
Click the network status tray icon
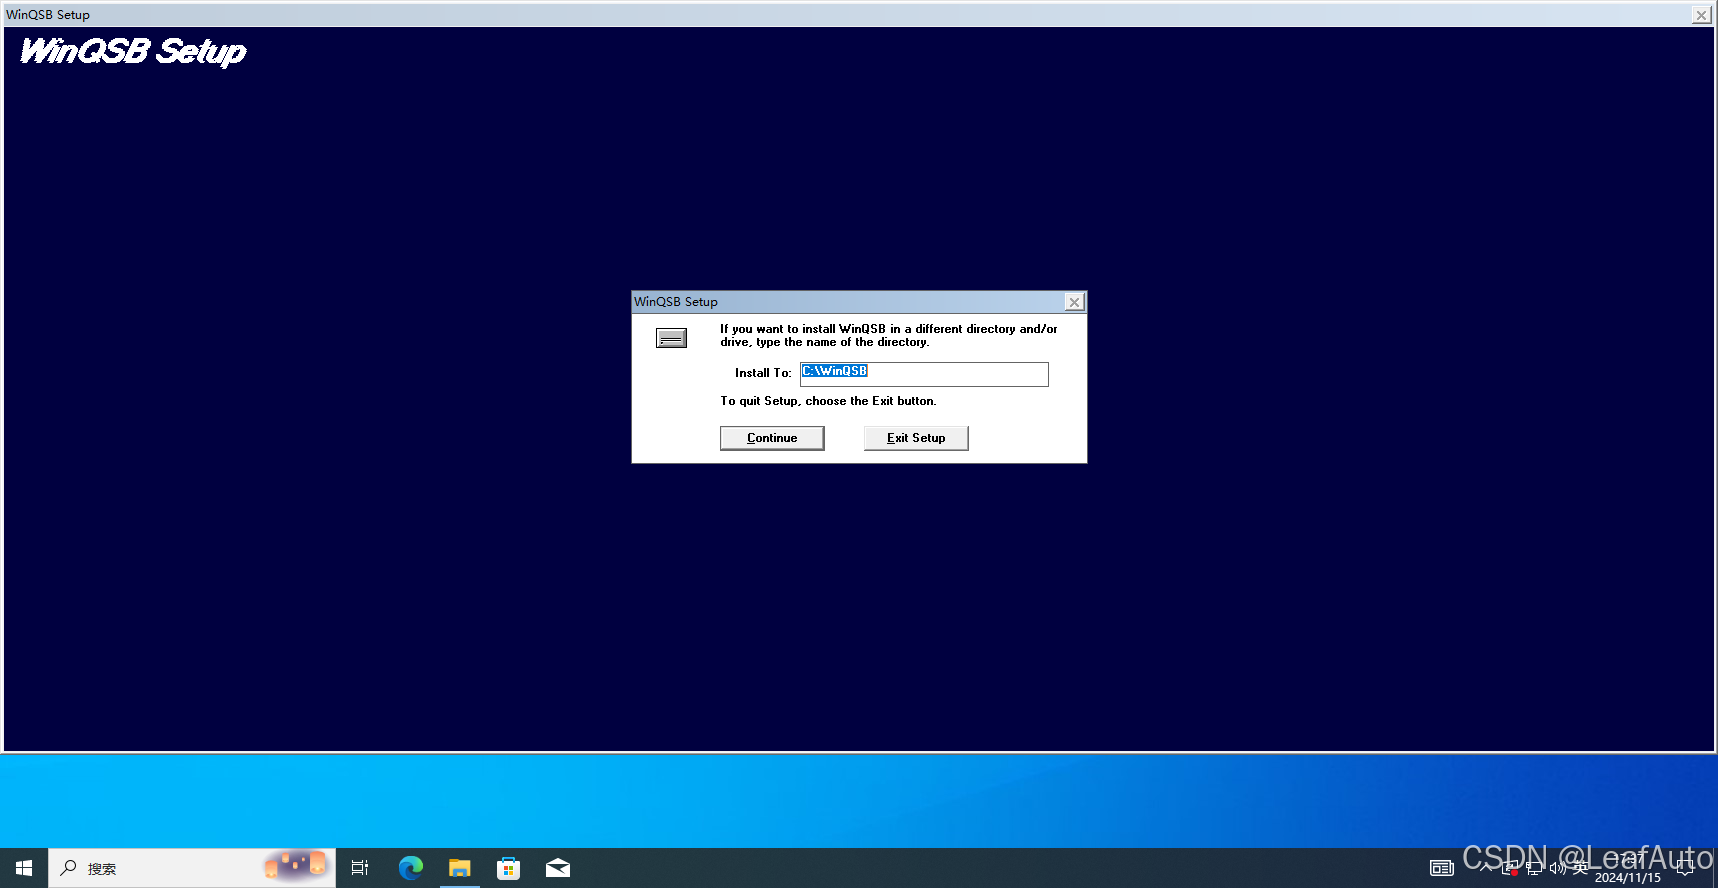(1534, 868)
